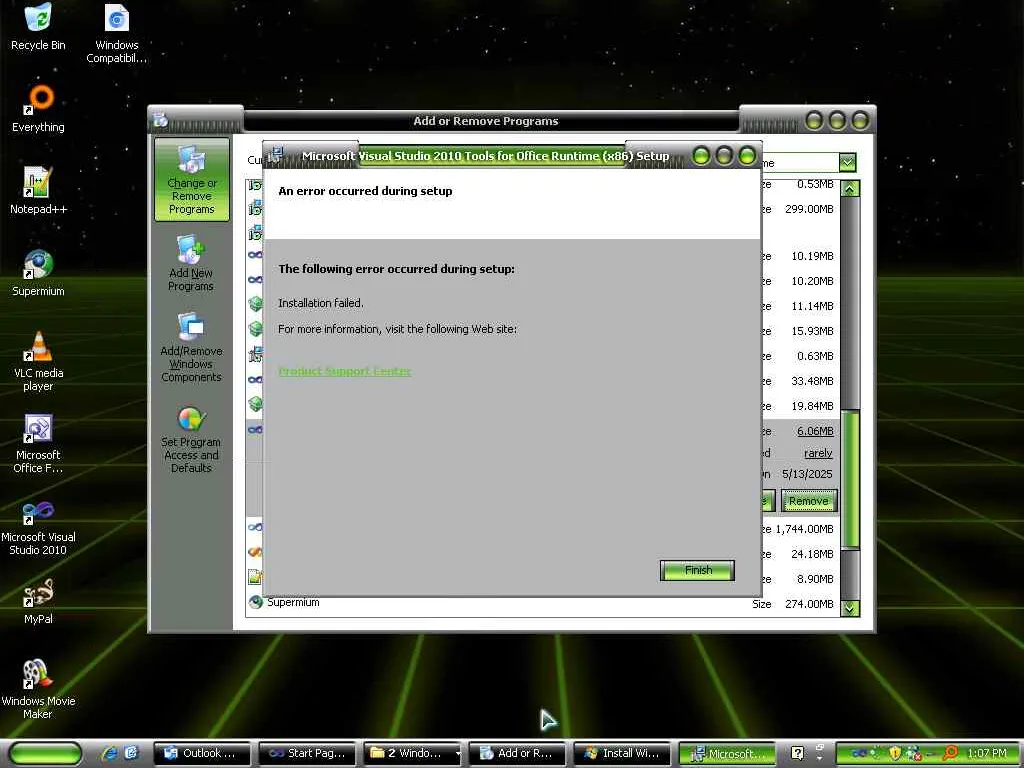Launch Supermium browser from the desktop

point(39,273)
